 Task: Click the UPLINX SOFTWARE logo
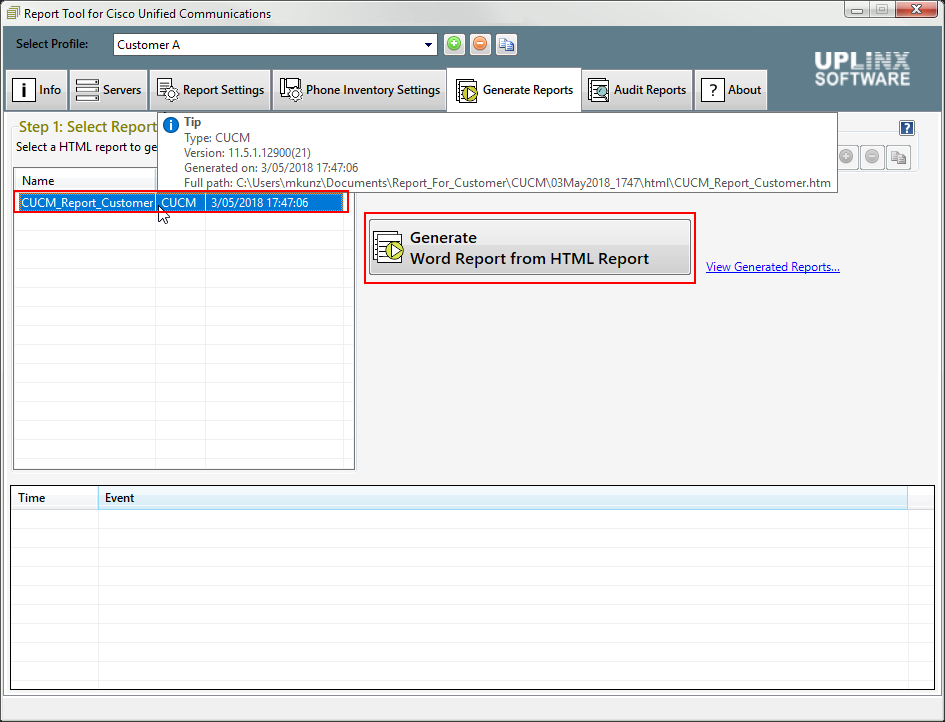pos(862,69)
